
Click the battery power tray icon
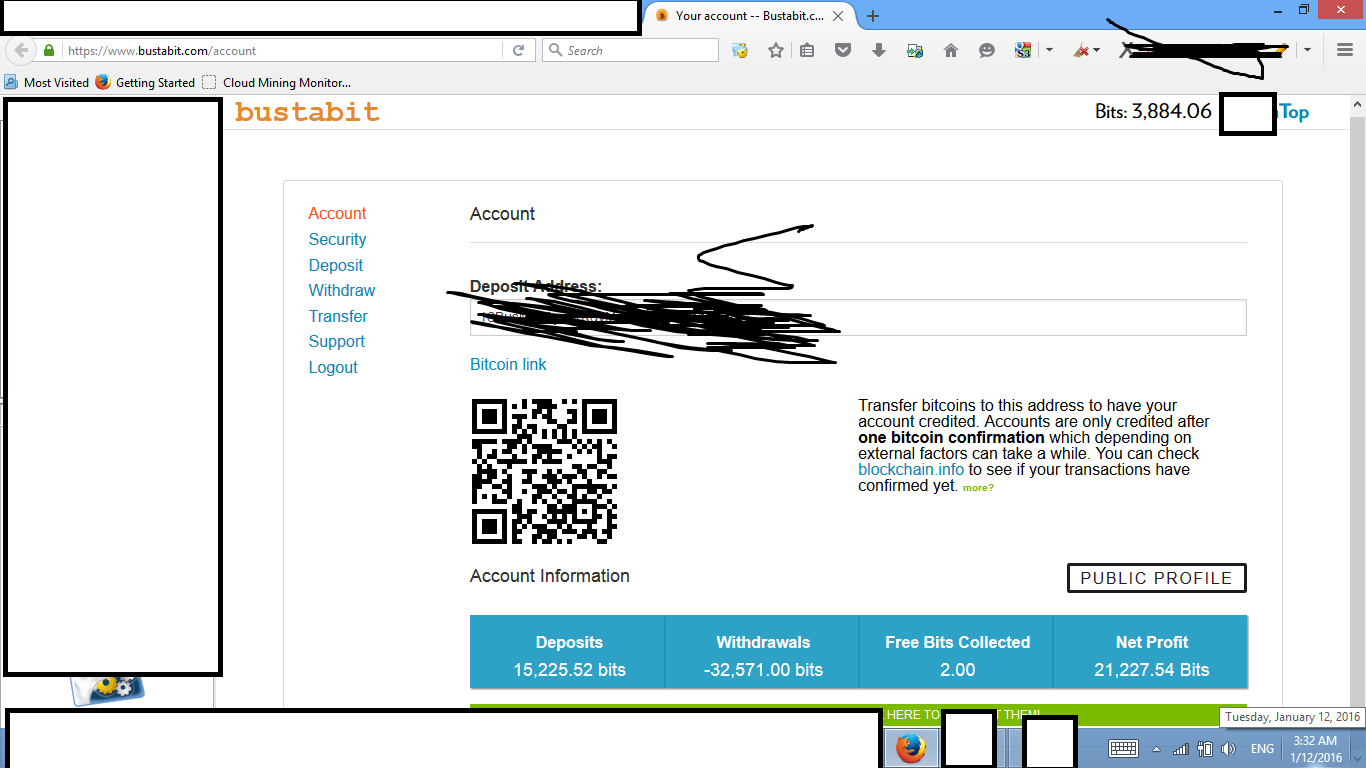point(1205,749)
